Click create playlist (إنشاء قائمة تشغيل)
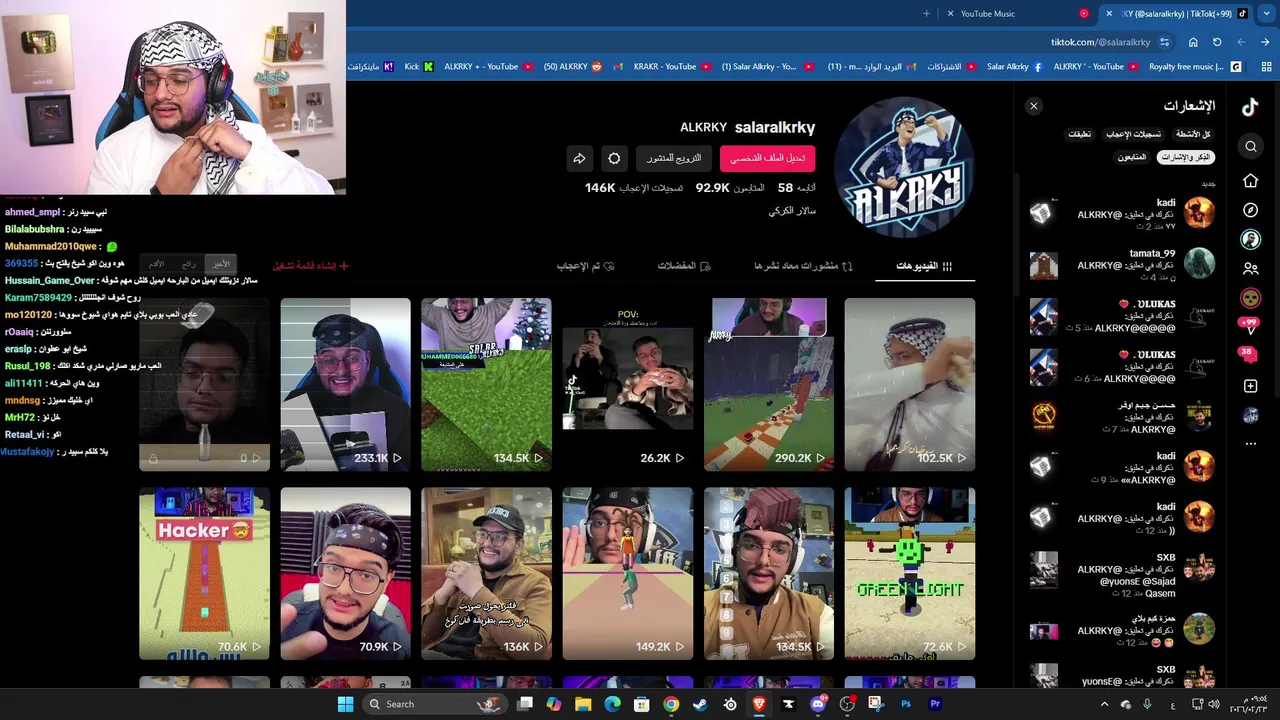1280x720 pixels. 311,266
